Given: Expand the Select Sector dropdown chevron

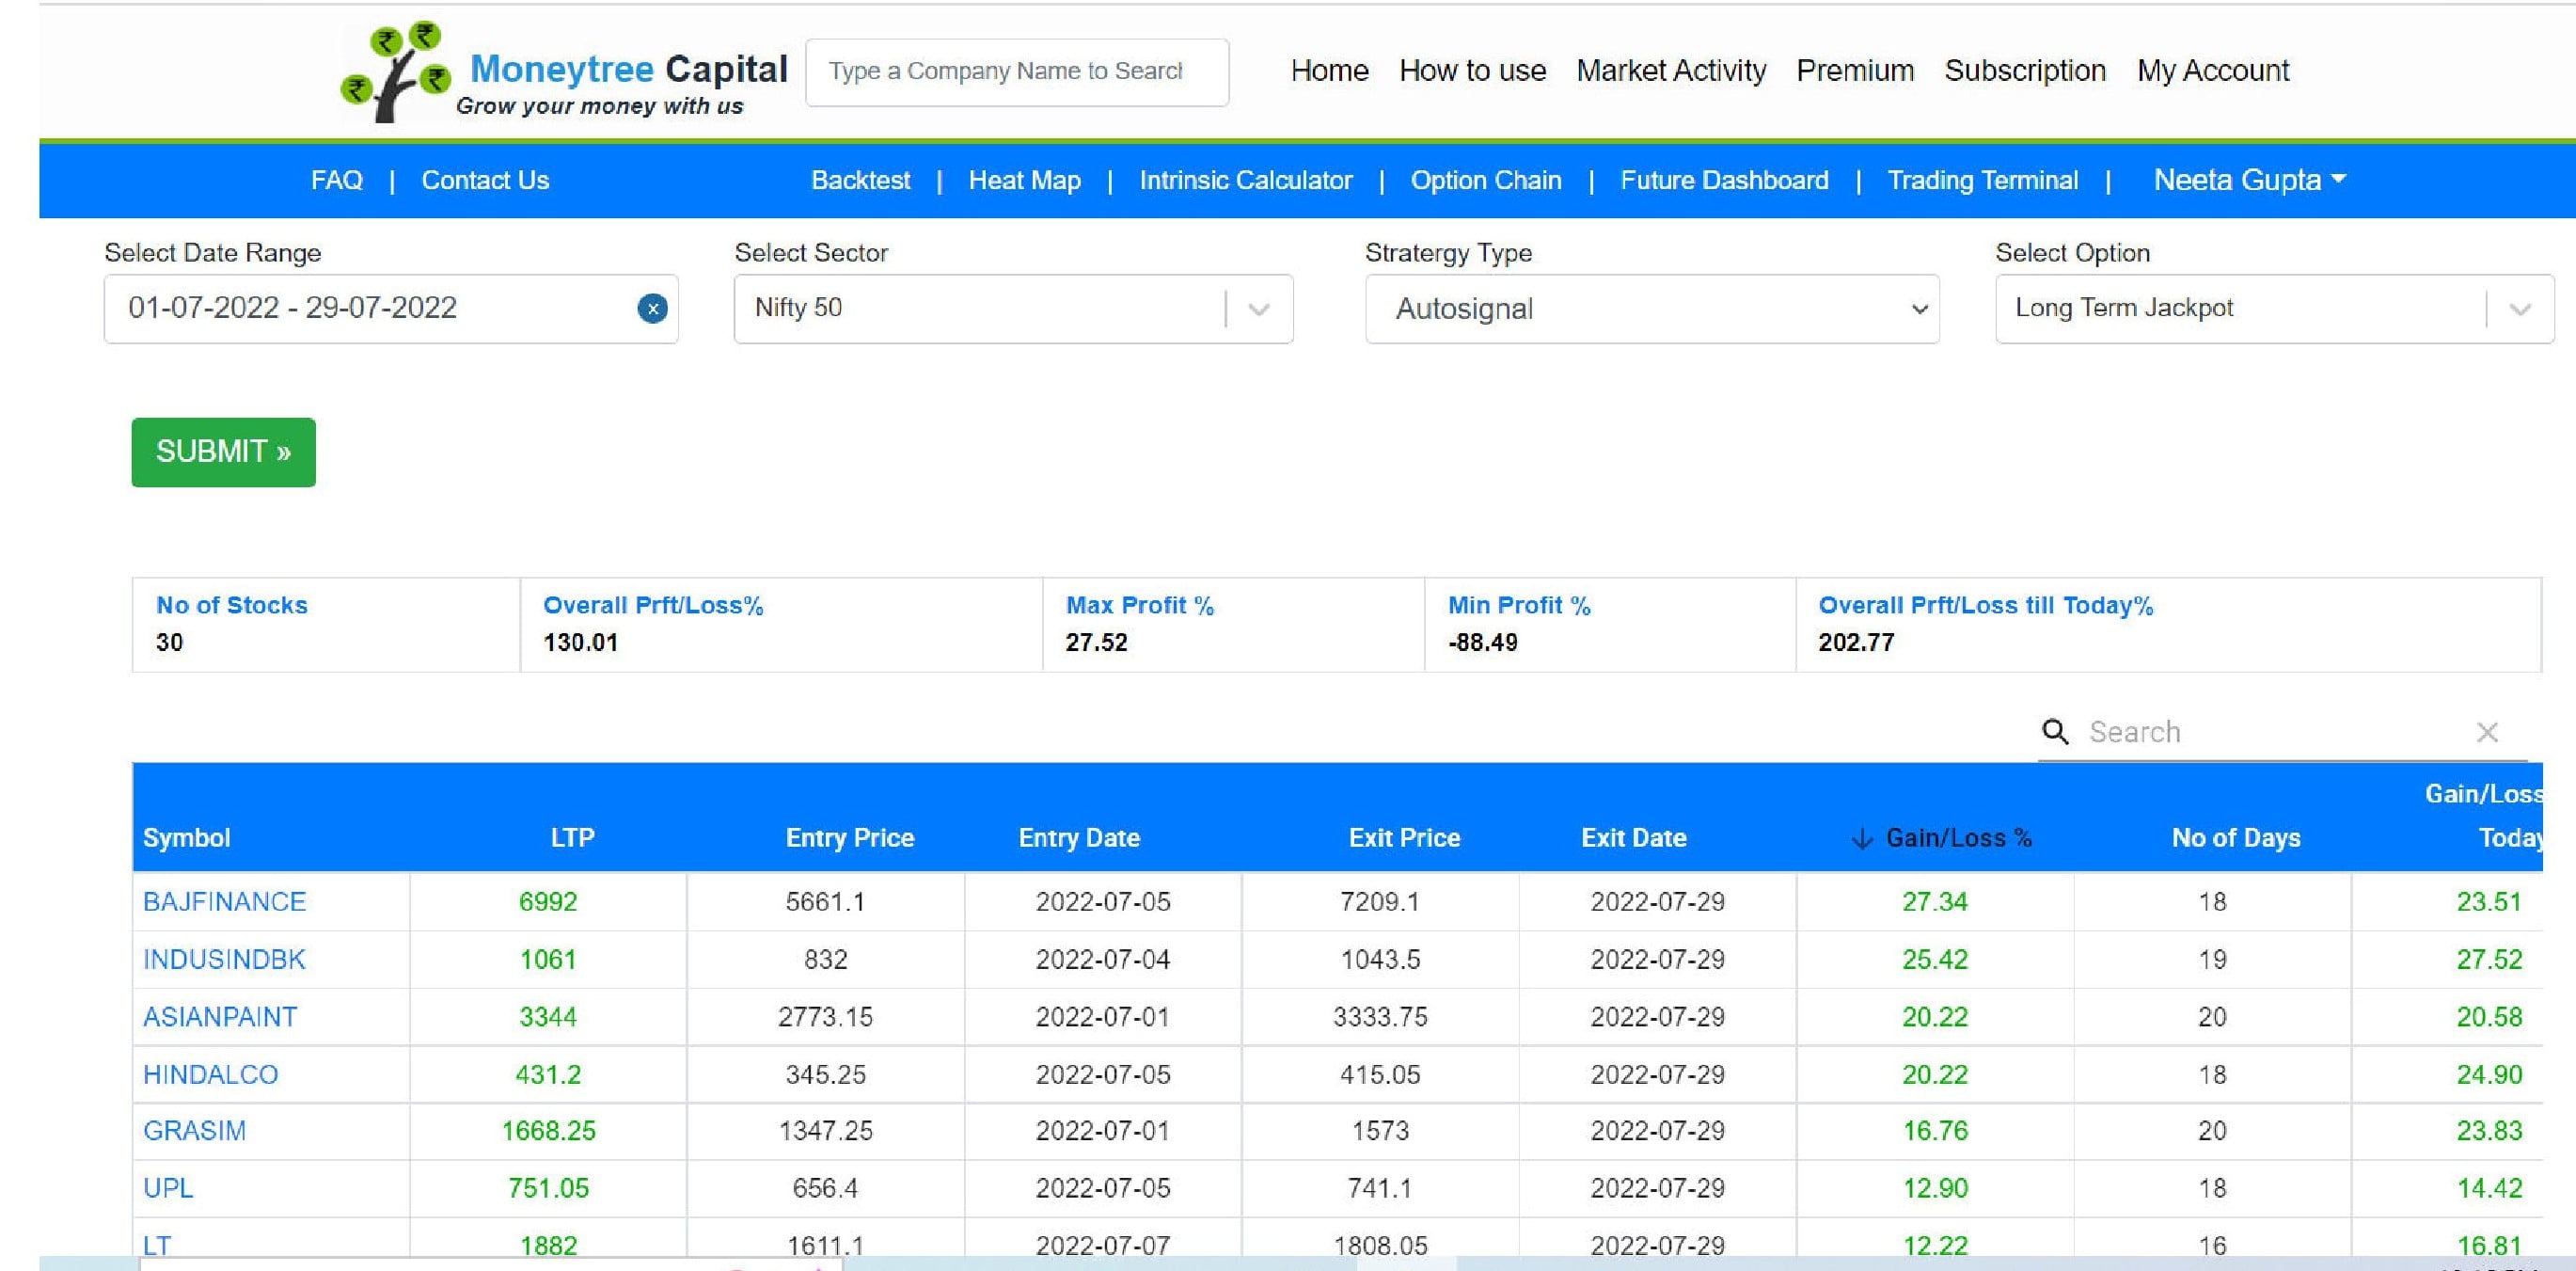Looking at the screenshot, I should (x=1259, y=309).
